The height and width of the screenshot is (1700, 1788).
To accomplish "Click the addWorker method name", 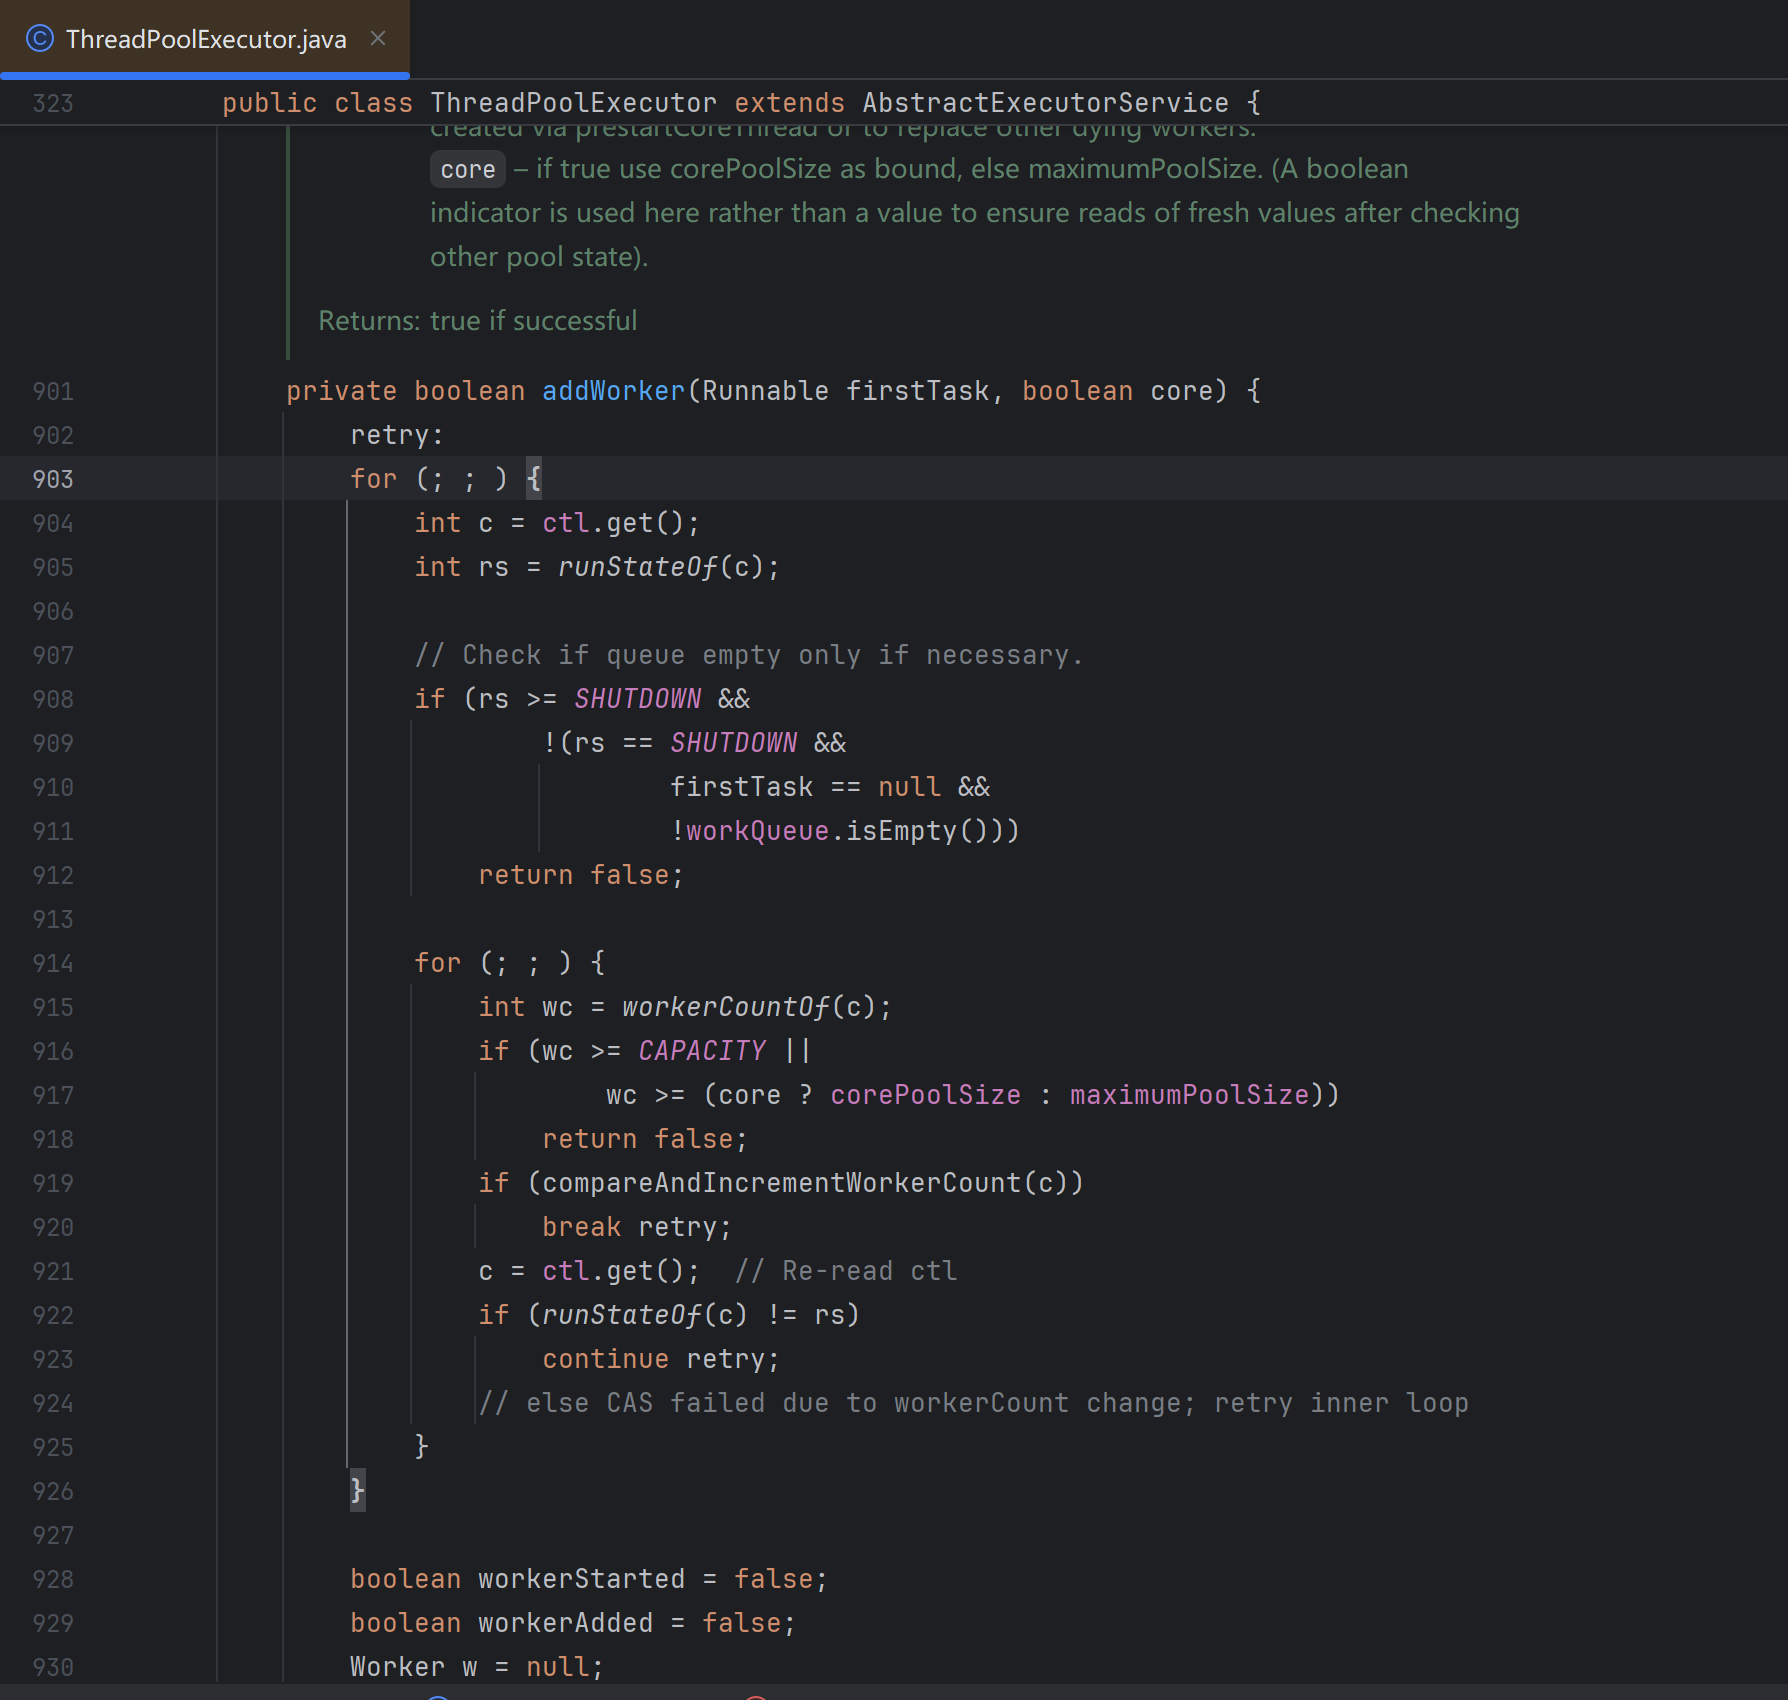I will click(613, 391).
